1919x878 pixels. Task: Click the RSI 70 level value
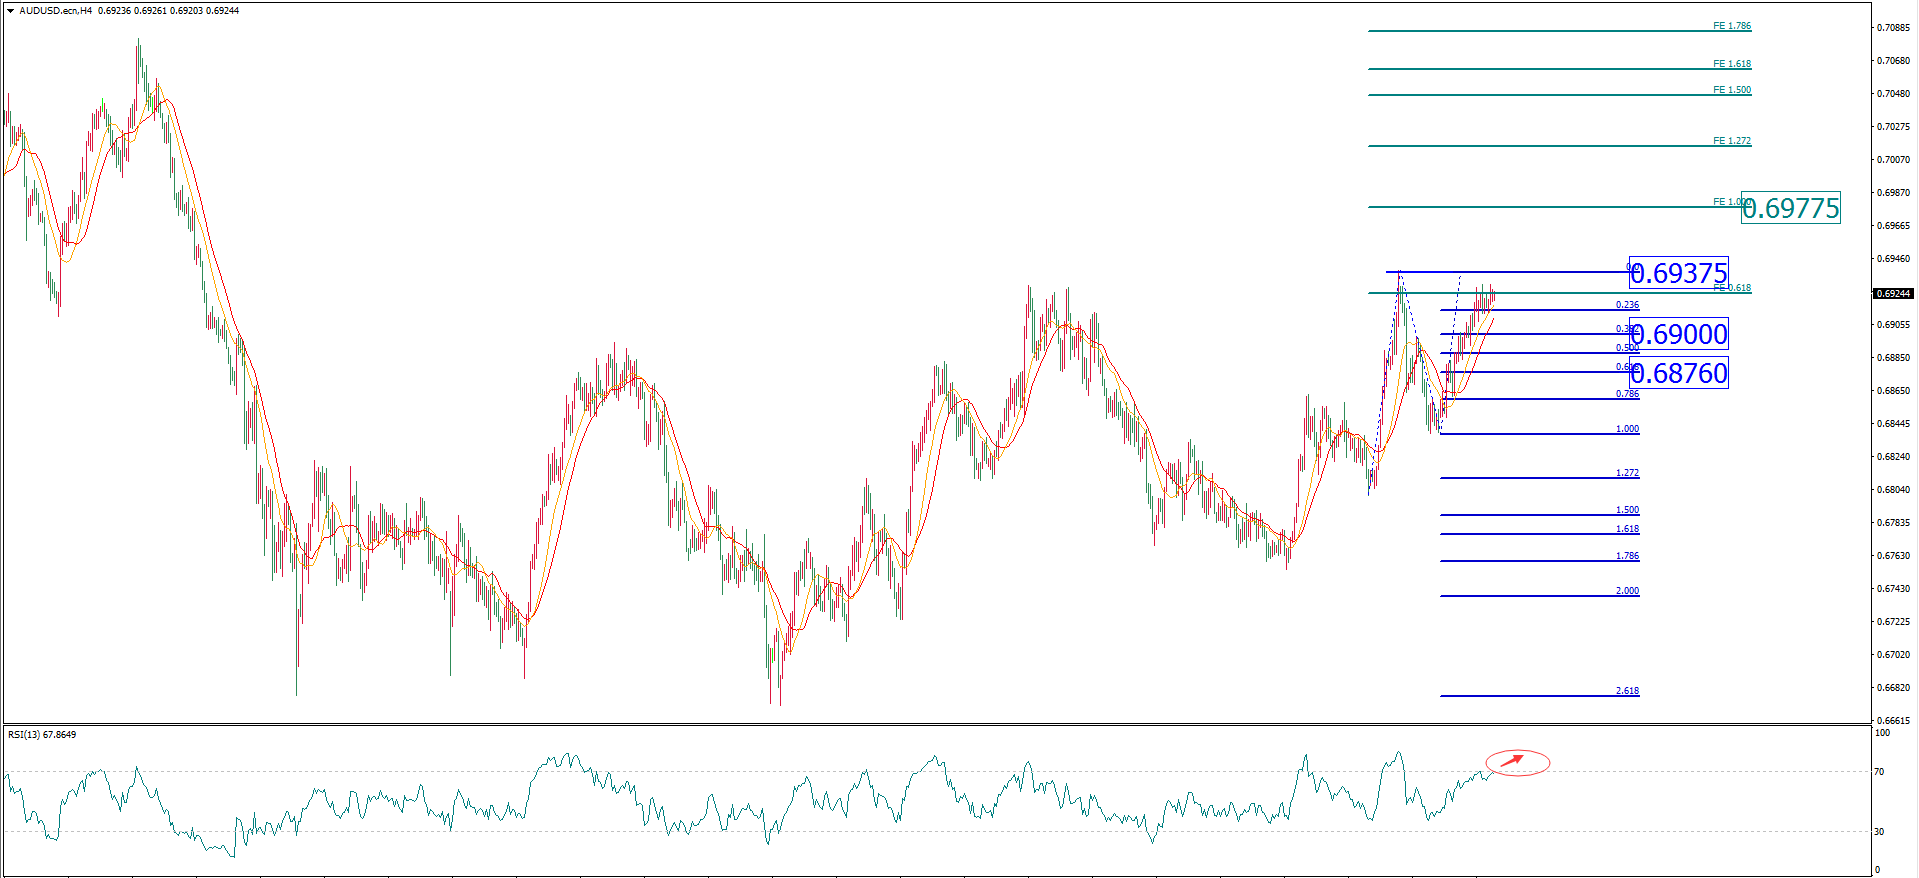(1879, 772)
